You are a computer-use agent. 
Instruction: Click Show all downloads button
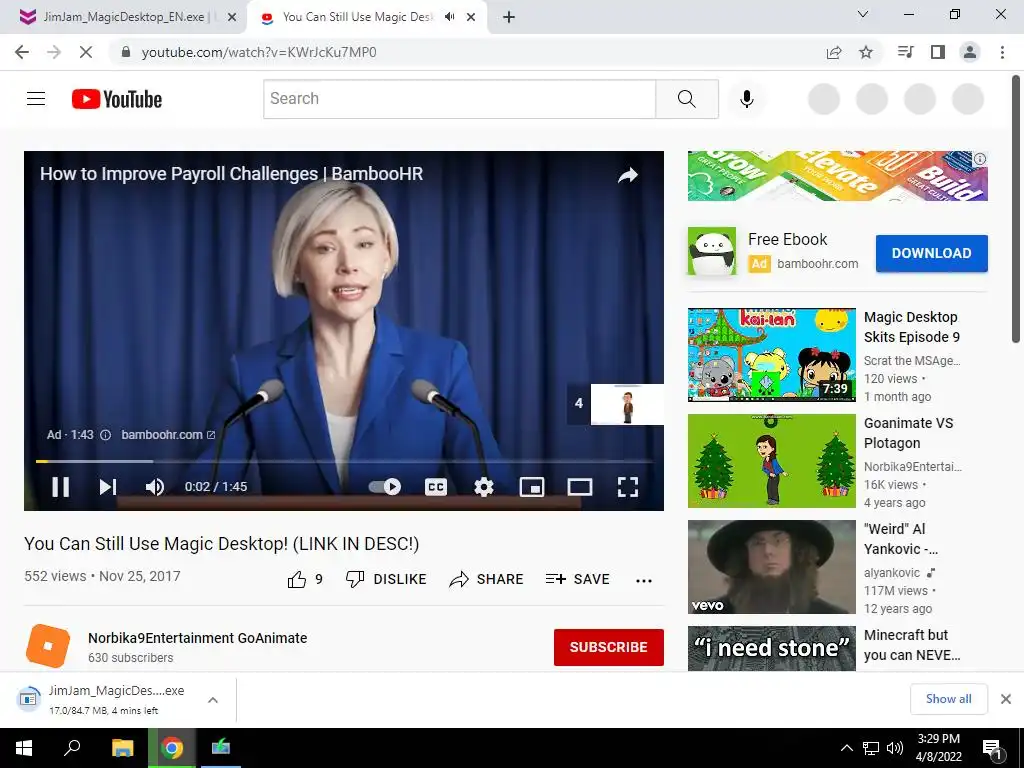(948, 699)
